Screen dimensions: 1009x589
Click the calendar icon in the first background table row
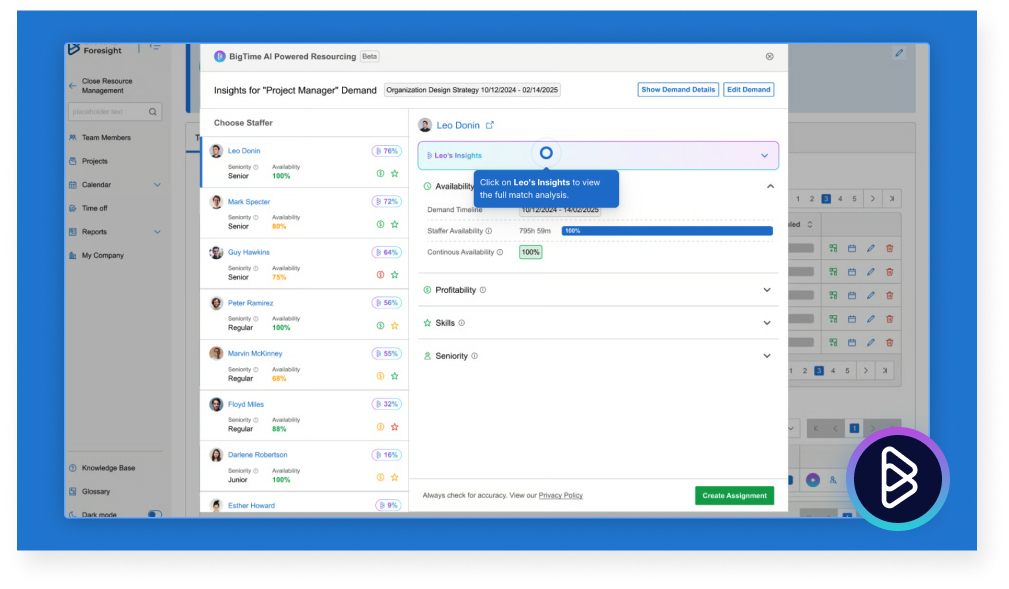pos(852,248)
